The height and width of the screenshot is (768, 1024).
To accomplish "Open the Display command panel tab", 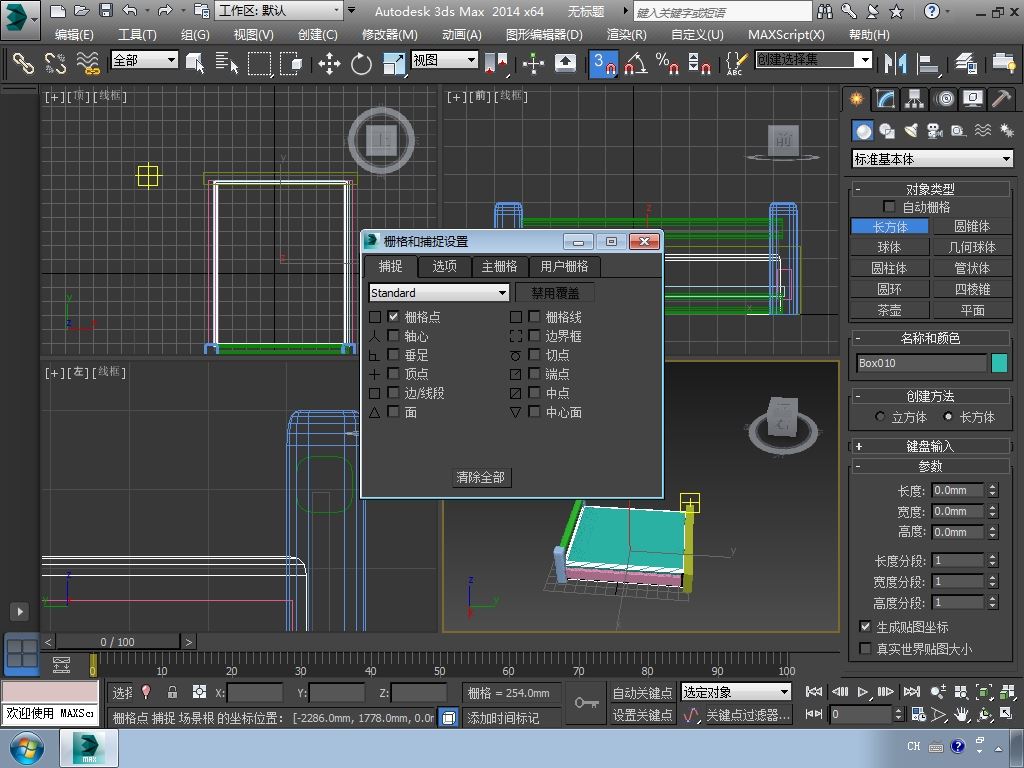I will 973,99.
